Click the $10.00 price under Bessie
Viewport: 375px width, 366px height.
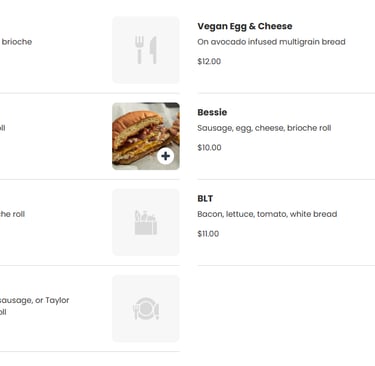tap(209, 148)
